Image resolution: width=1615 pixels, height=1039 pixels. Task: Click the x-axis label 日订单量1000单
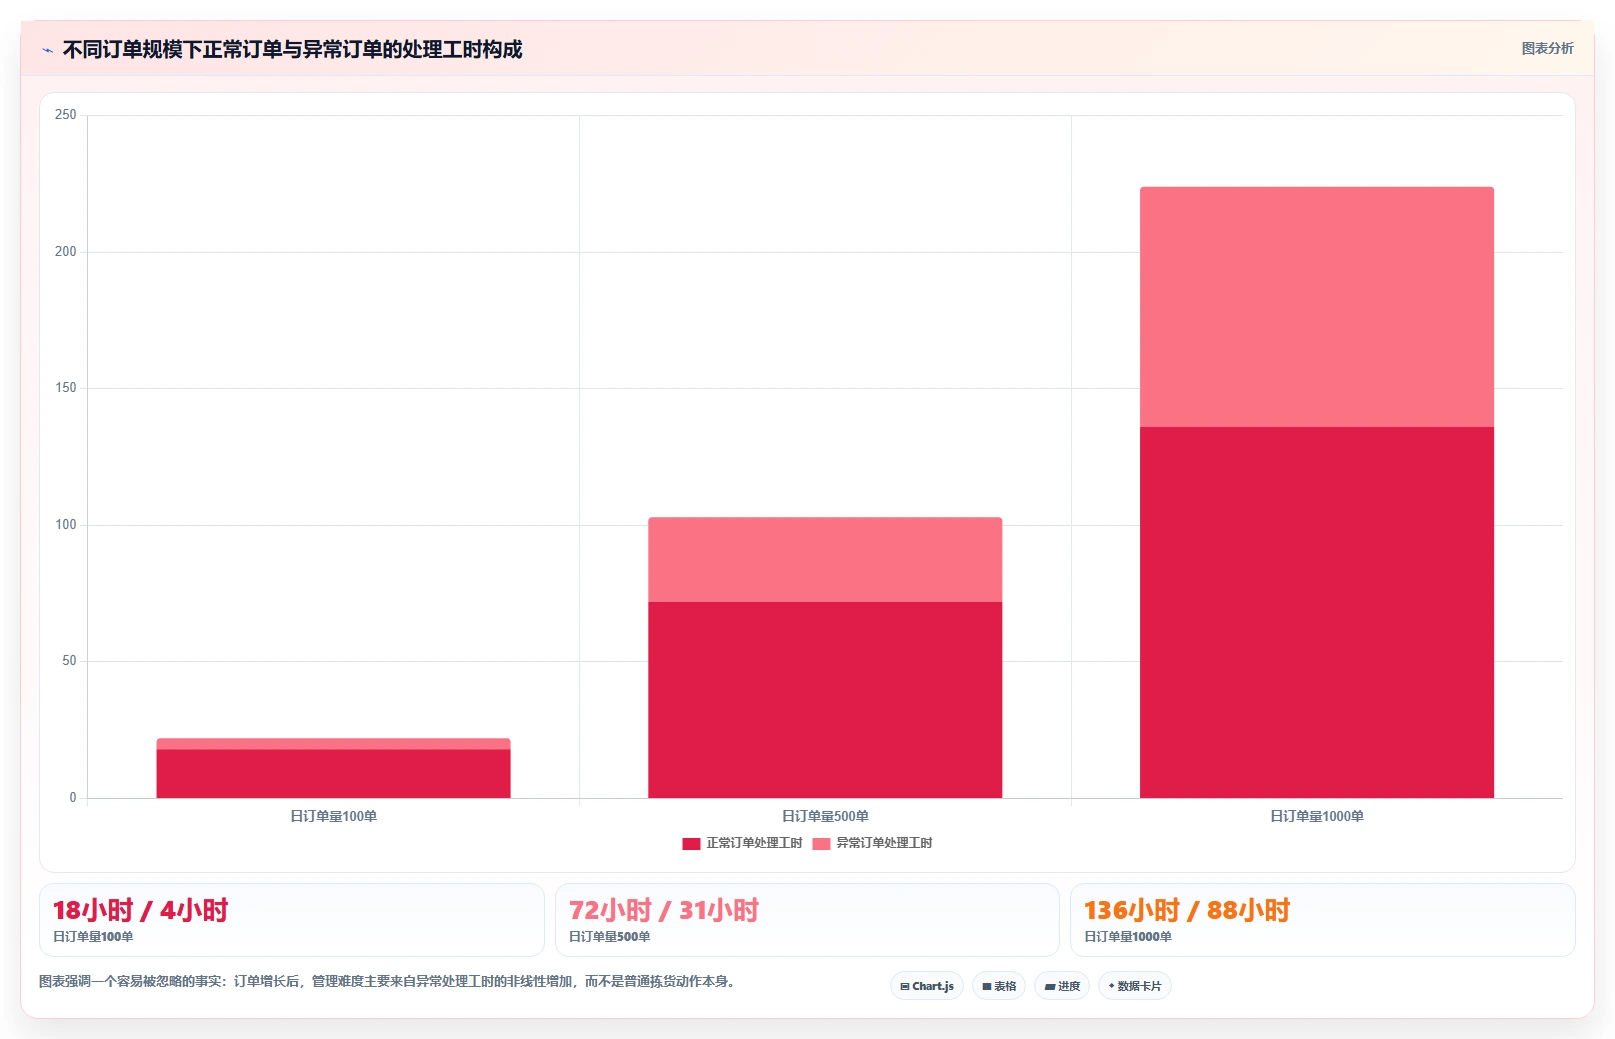point(1317,816)
